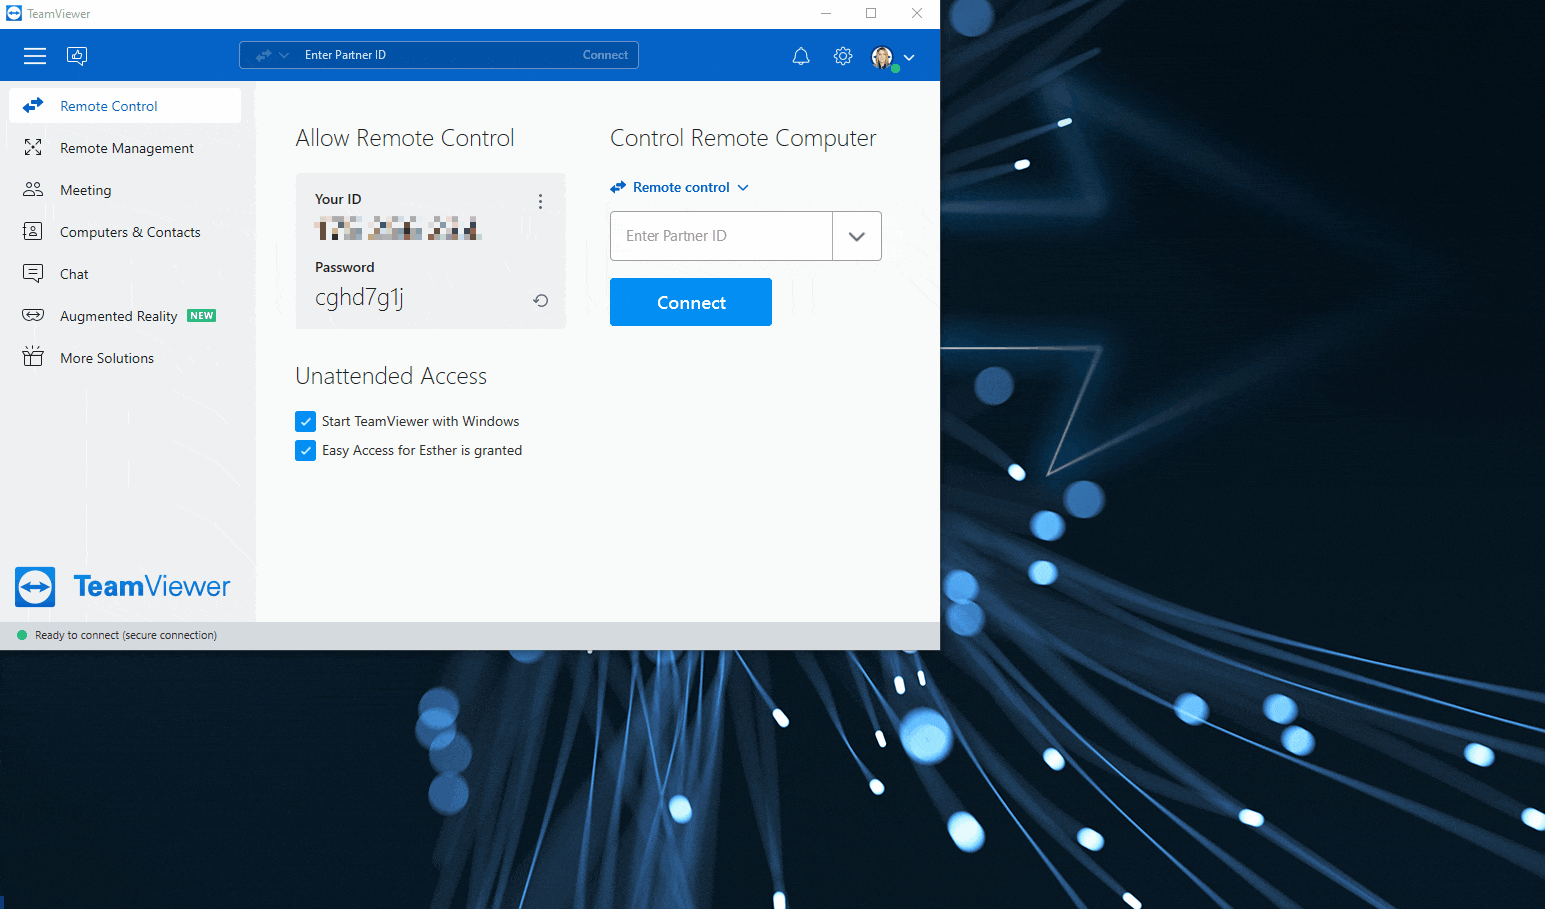Screen dimensions: 1545x909
Task: Open the notifications bell
Action: click(801, 57)
